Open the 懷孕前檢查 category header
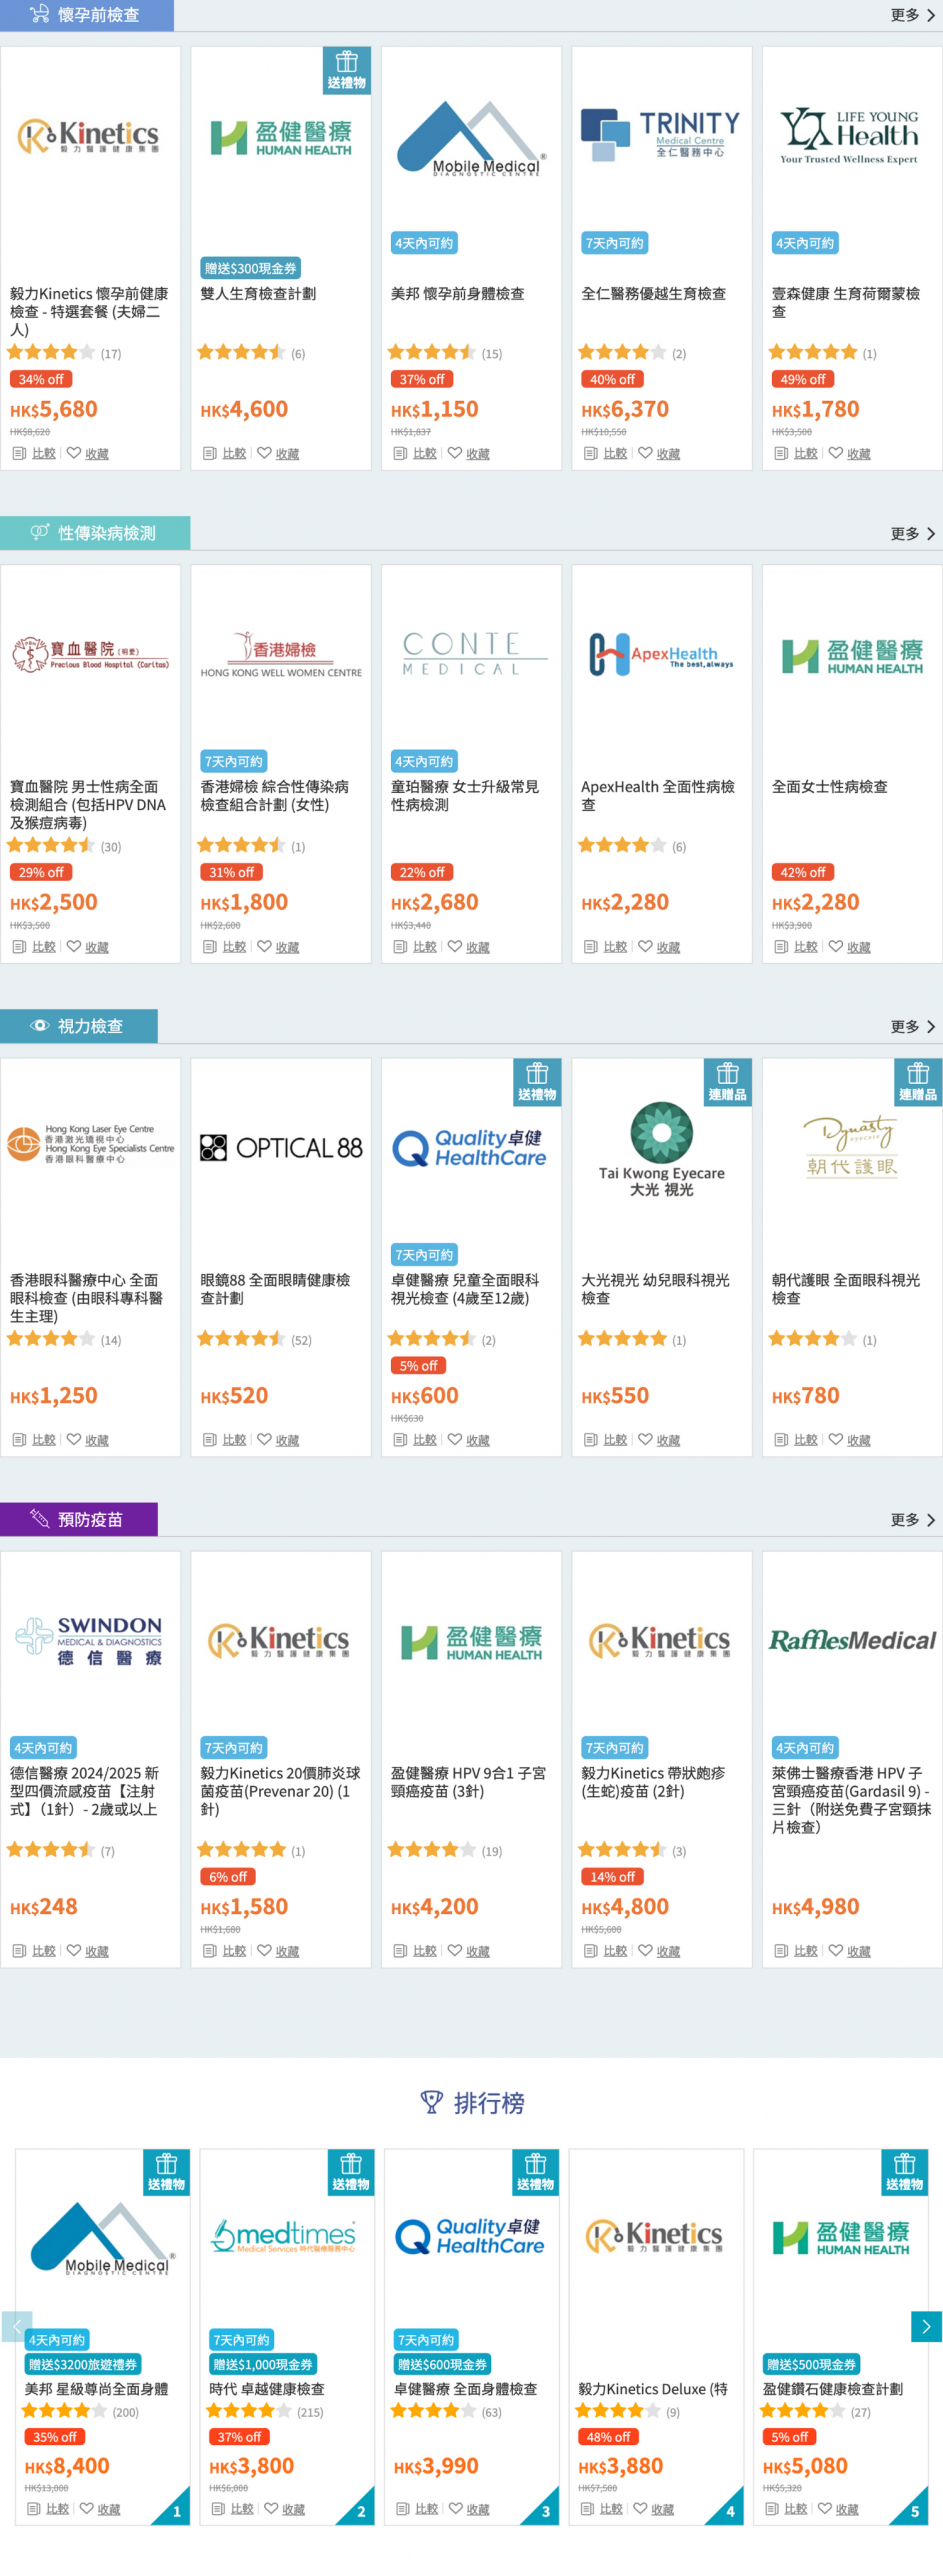 tap(87, 15)
